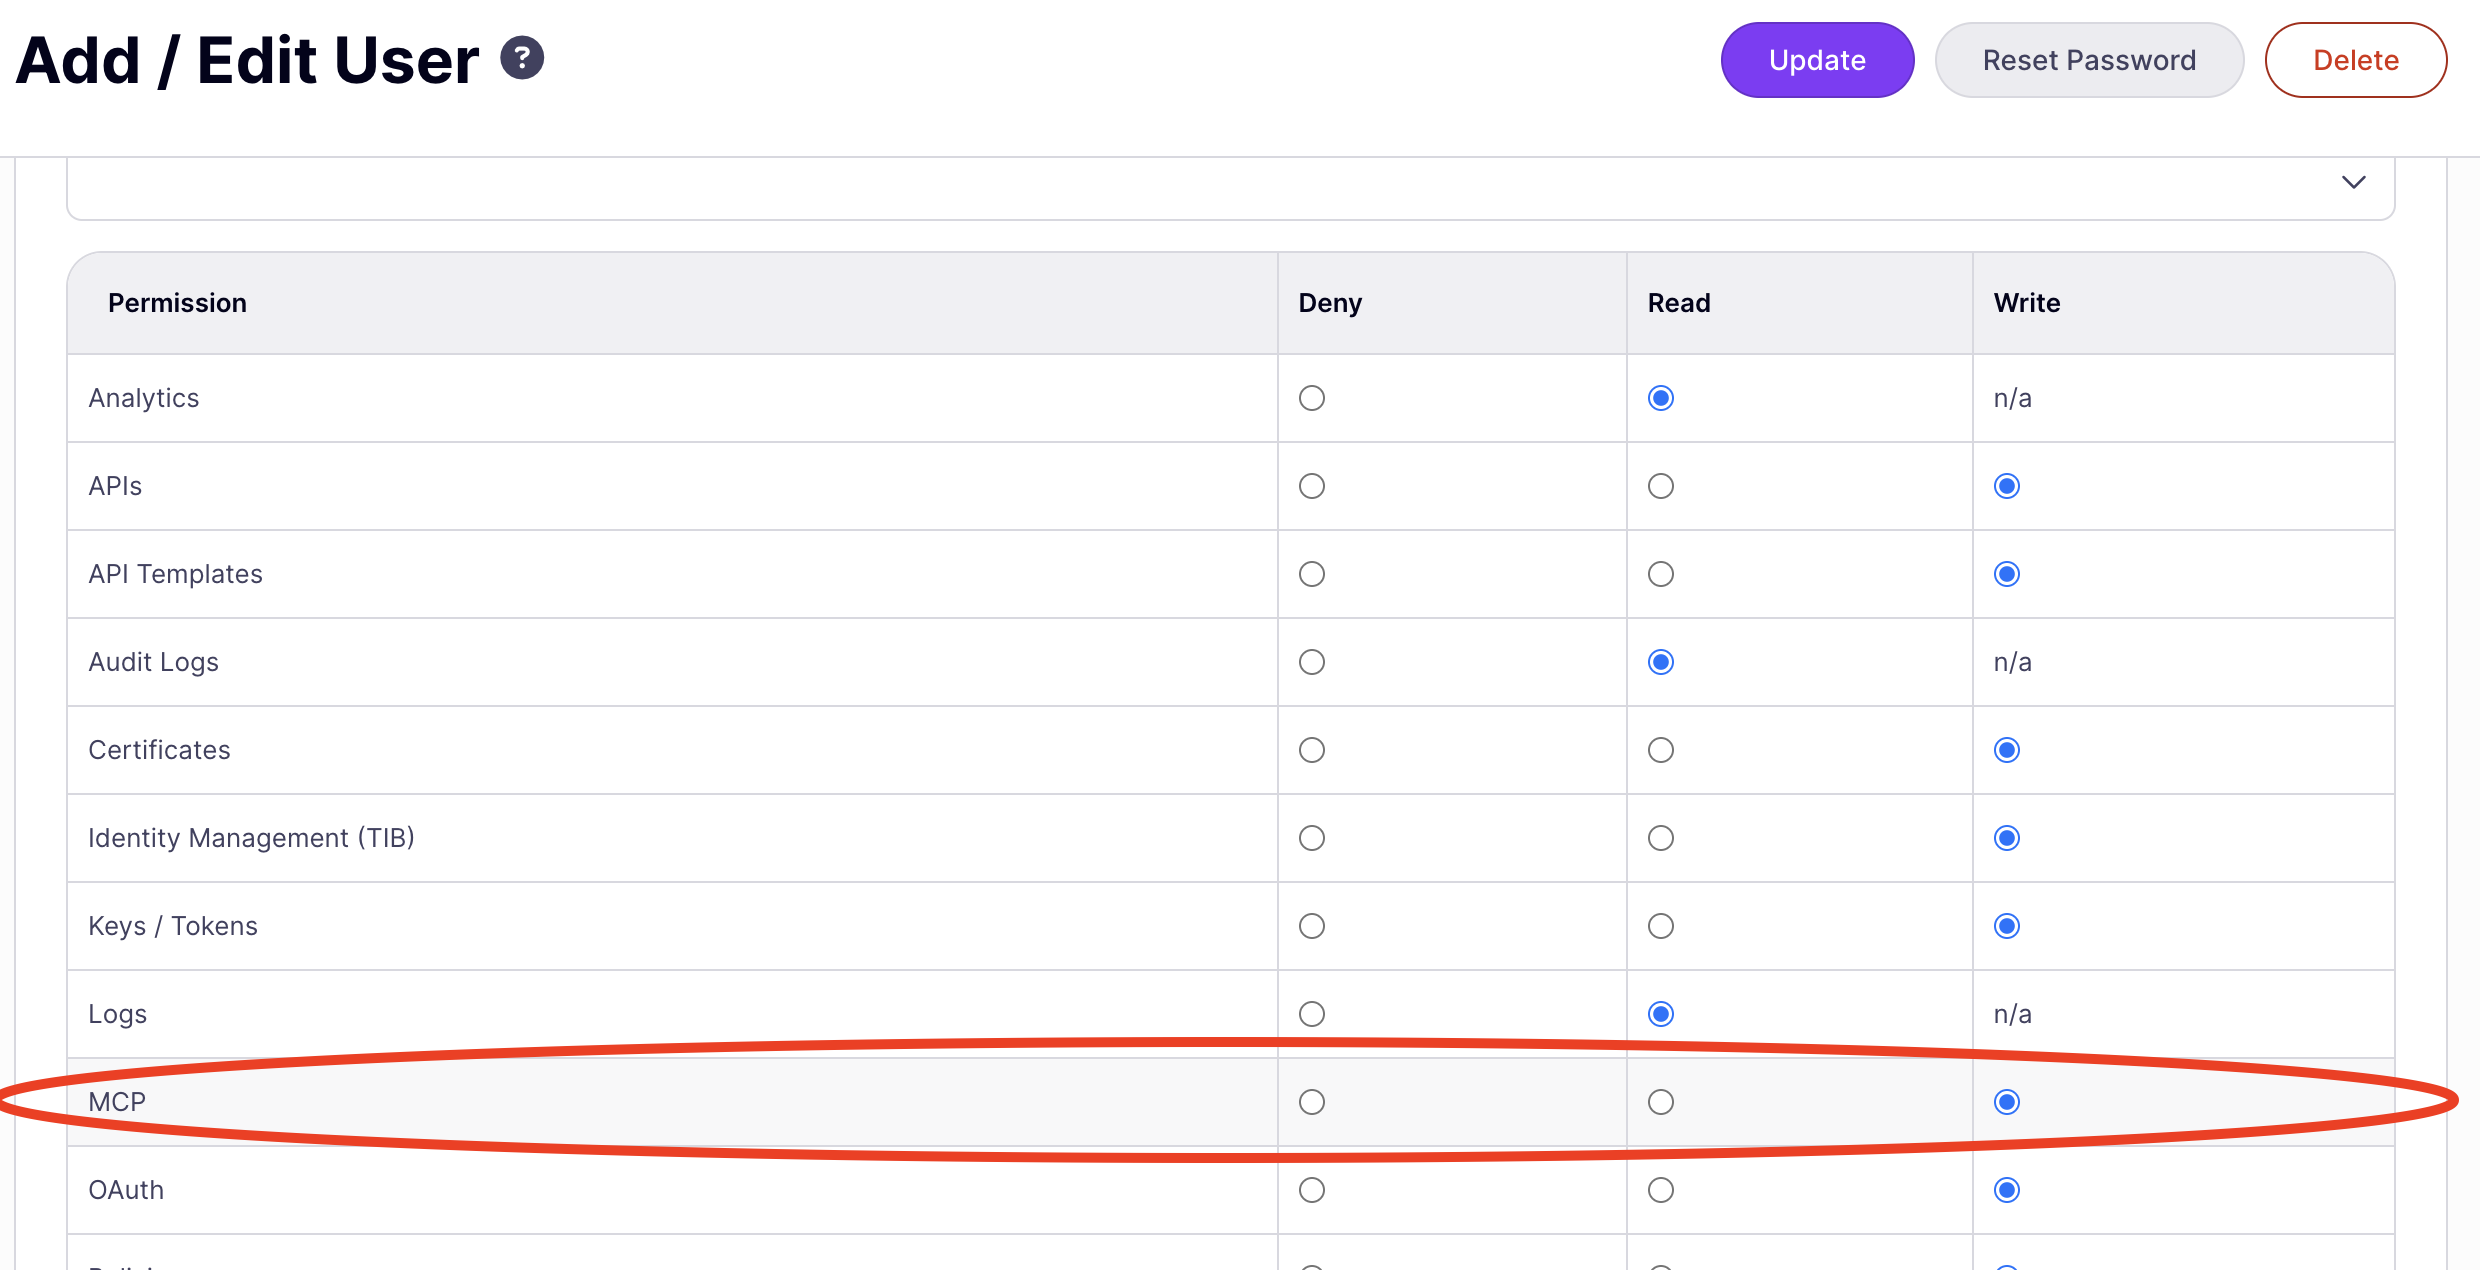2480x1270 pixels.
Task: Click the Add / Edit User heading
Action: click(247, 60)
